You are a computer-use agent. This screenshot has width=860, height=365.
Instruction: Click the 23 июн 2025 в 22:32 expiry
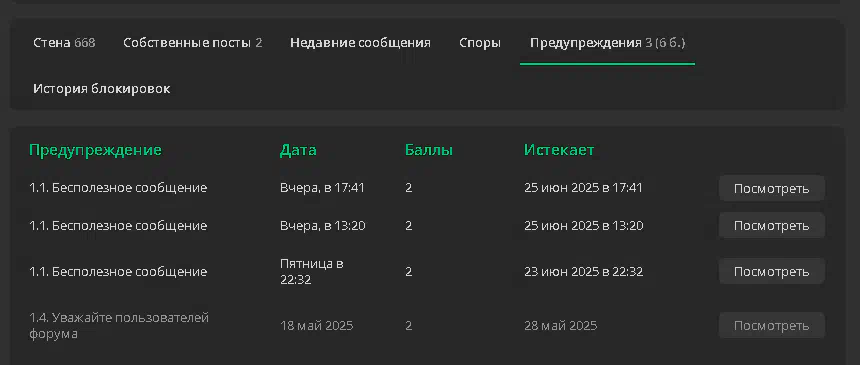coord(584,272)
